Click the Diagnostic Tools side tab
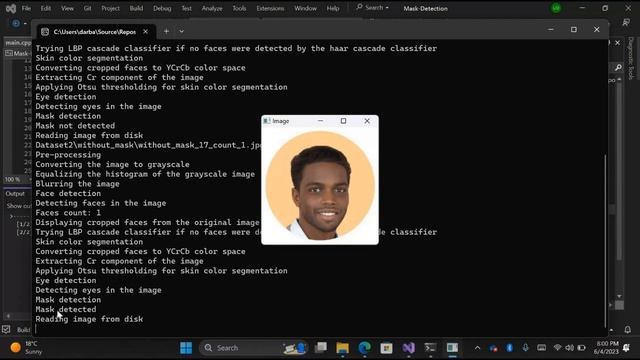Image resolution: width=640 pixels, height=360 pixels. (x=631, y=58)
